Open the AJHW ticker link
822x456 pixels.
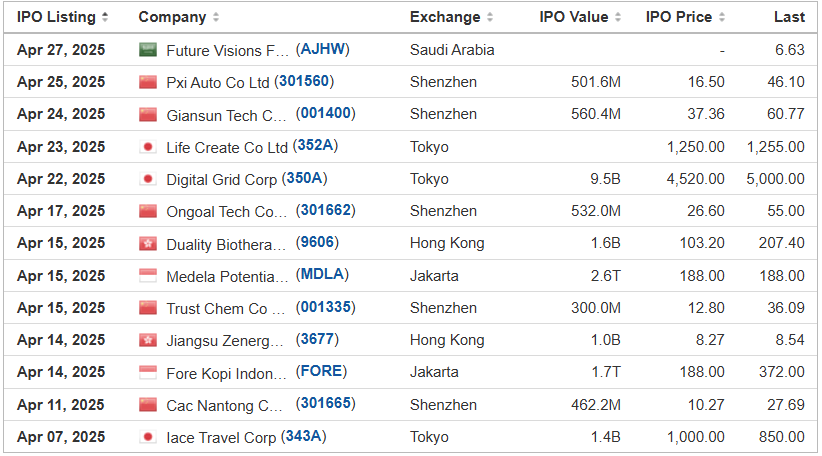pyautogui.click(x=322, y=49)
